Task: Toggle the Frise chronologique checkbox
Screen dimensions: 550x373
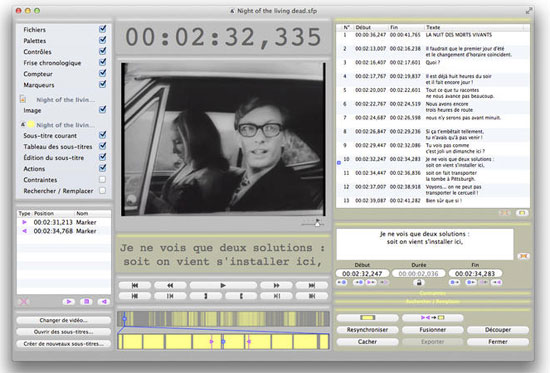Action: (102, 62)
